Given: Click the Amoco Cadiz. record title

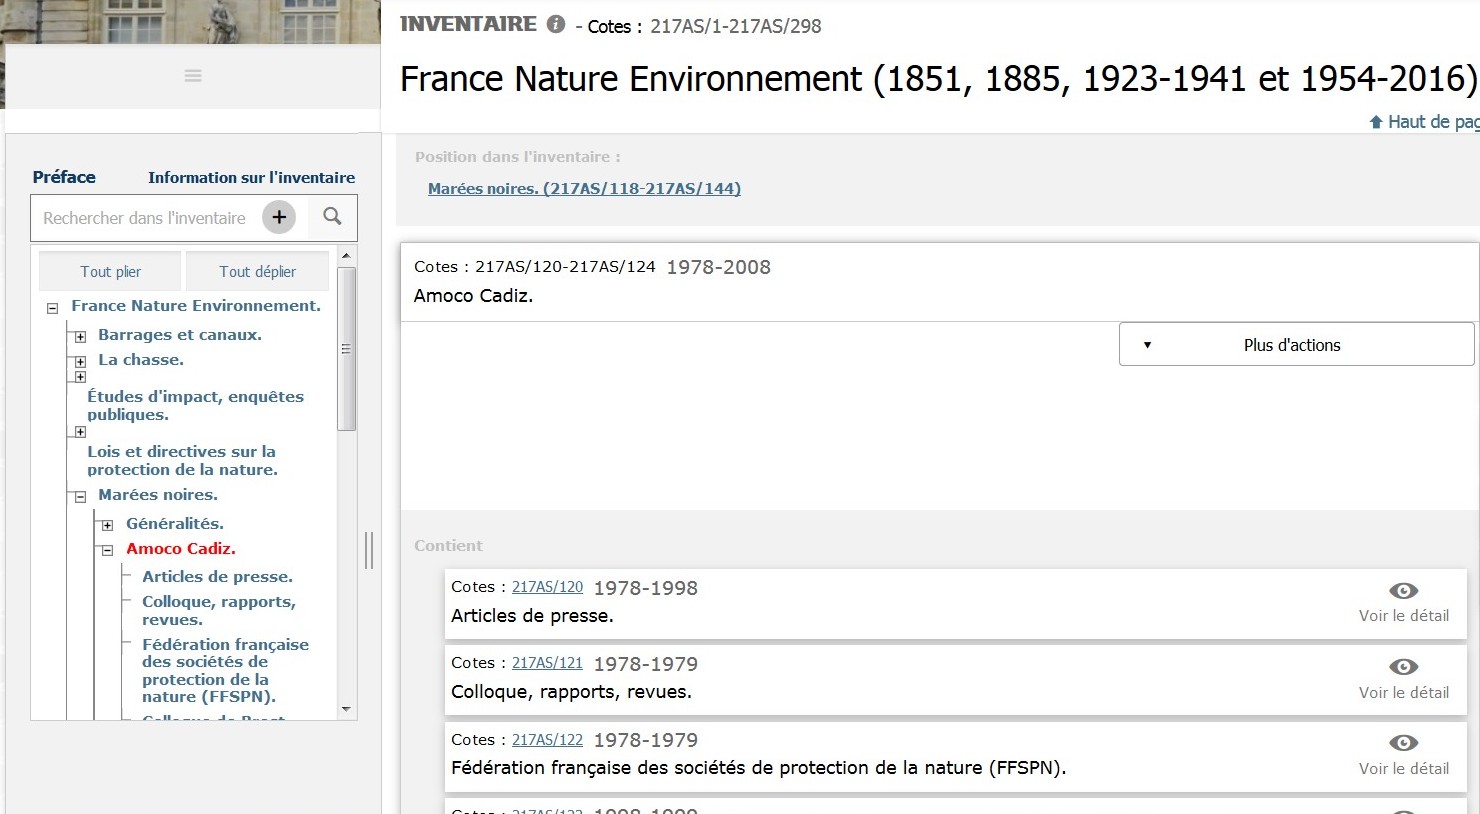Looking at the screenshot, I should (x=473, y=296).
